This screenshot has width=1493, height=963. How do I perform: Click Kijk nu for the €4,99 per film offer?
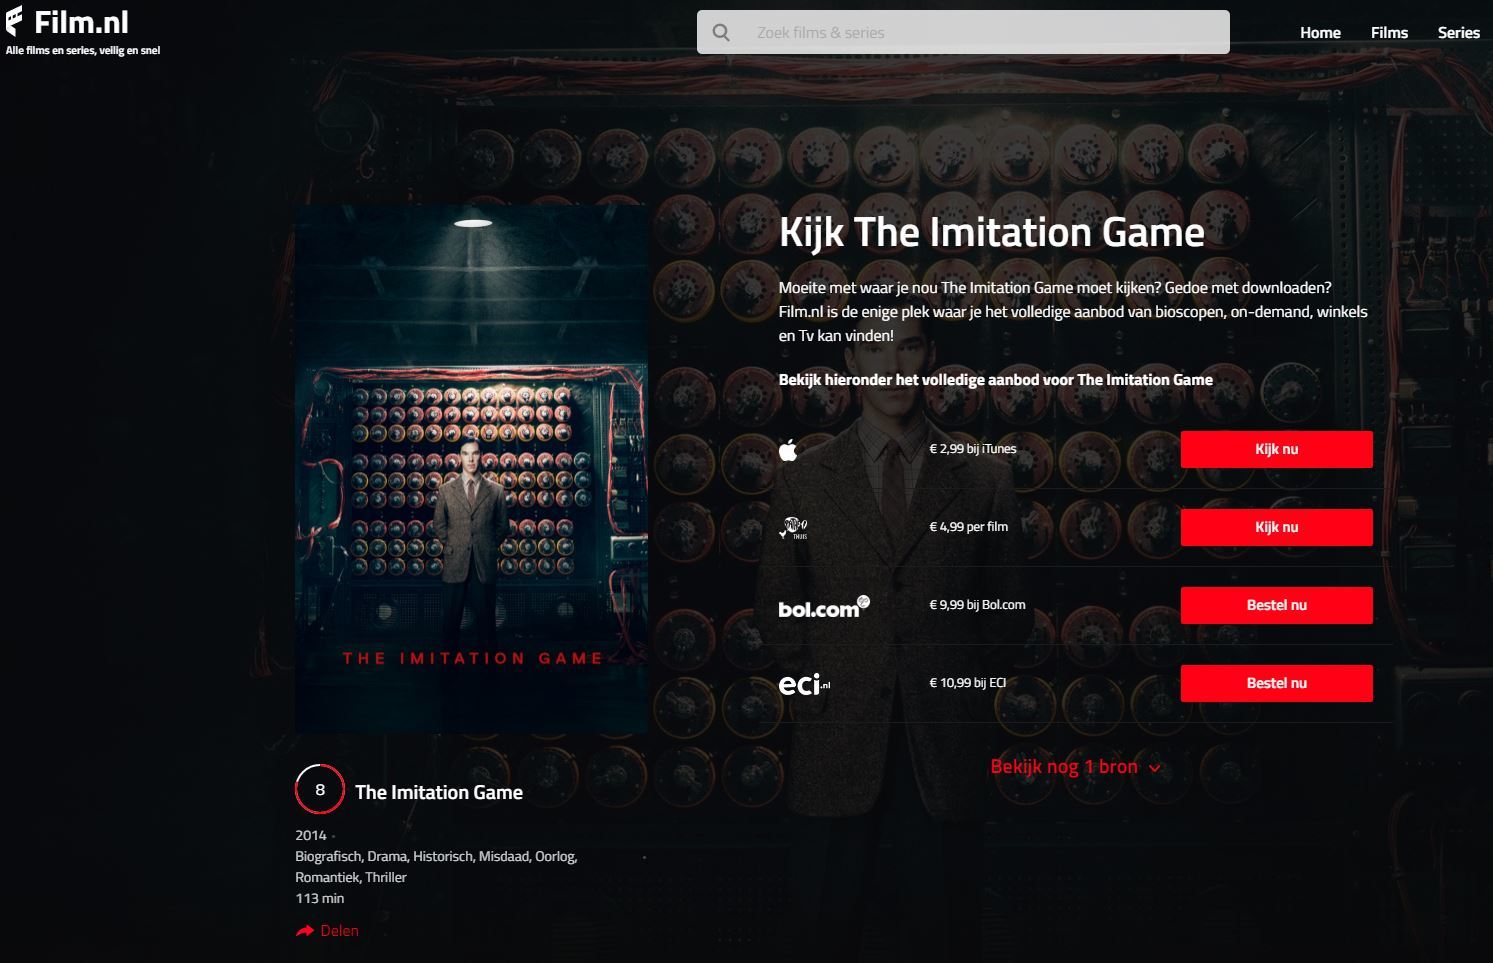(1277, 527)
